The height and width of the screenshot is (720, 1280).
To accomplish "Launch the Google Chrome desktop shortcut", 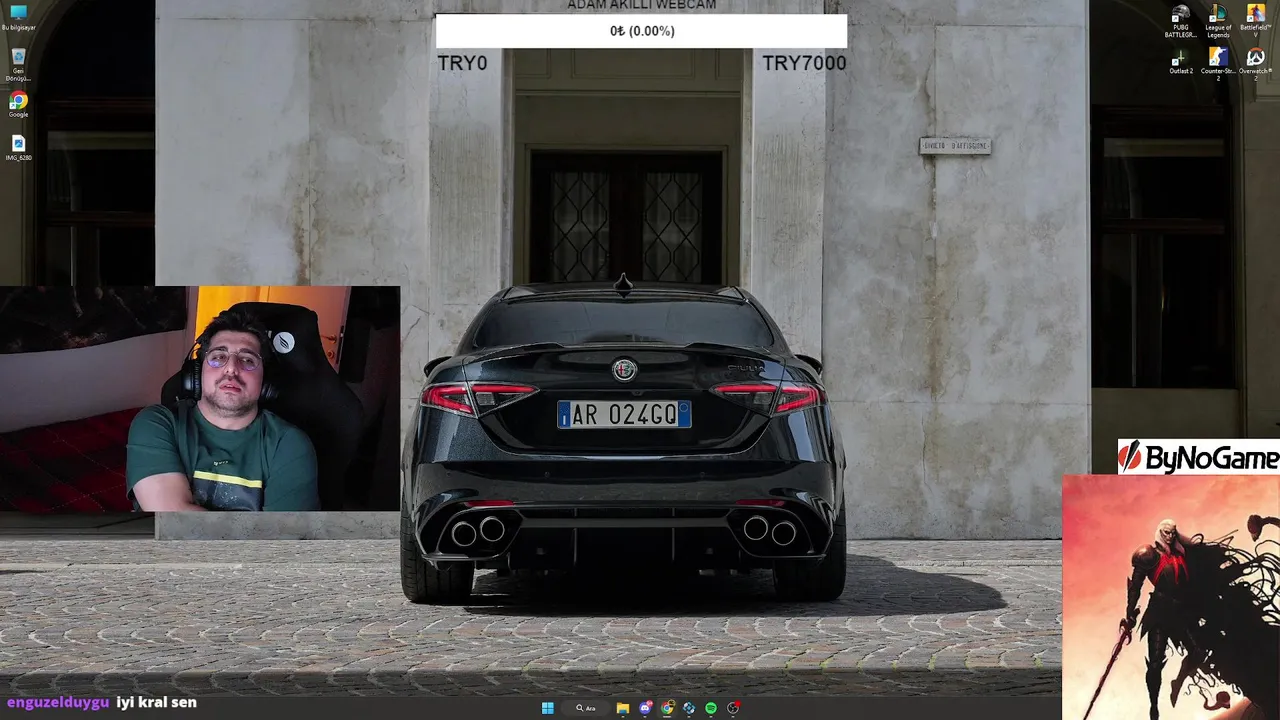I will click(x=18, y=105).
